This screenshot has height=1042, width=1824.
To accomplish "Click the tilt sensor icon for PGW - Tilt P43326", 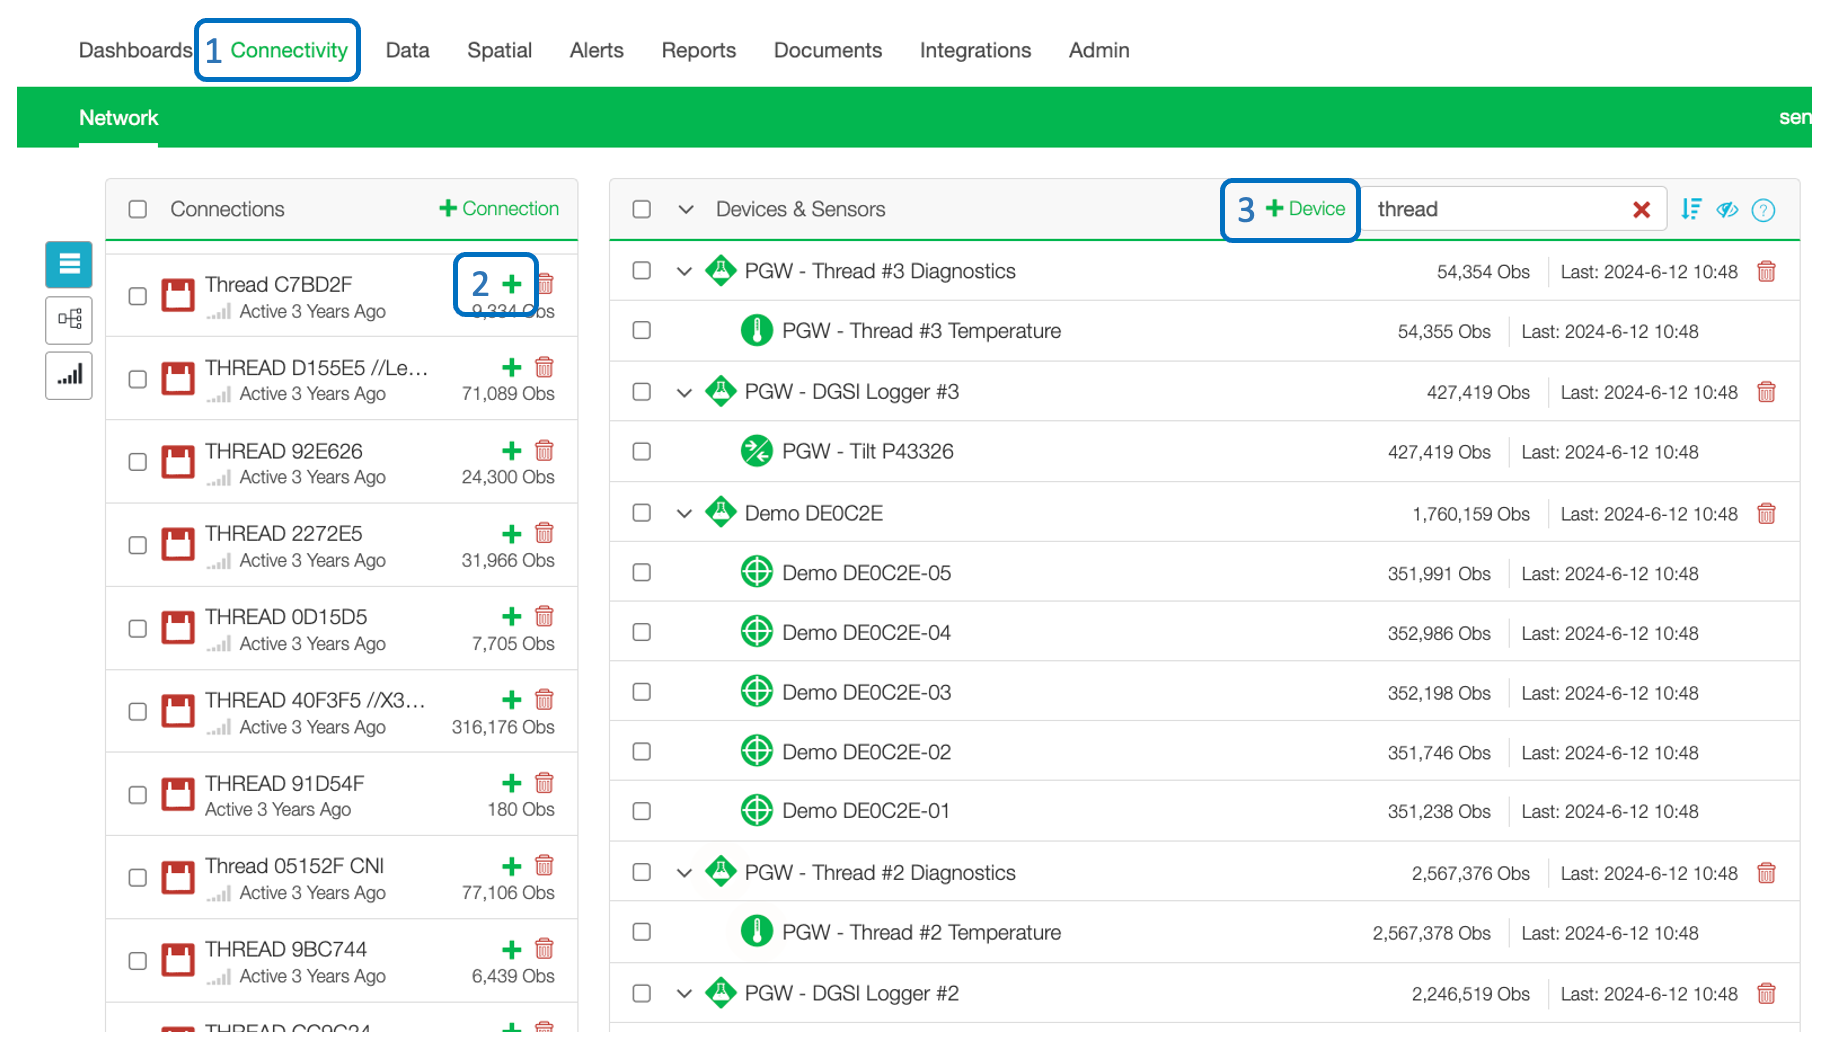I will (x=757, y=451).
